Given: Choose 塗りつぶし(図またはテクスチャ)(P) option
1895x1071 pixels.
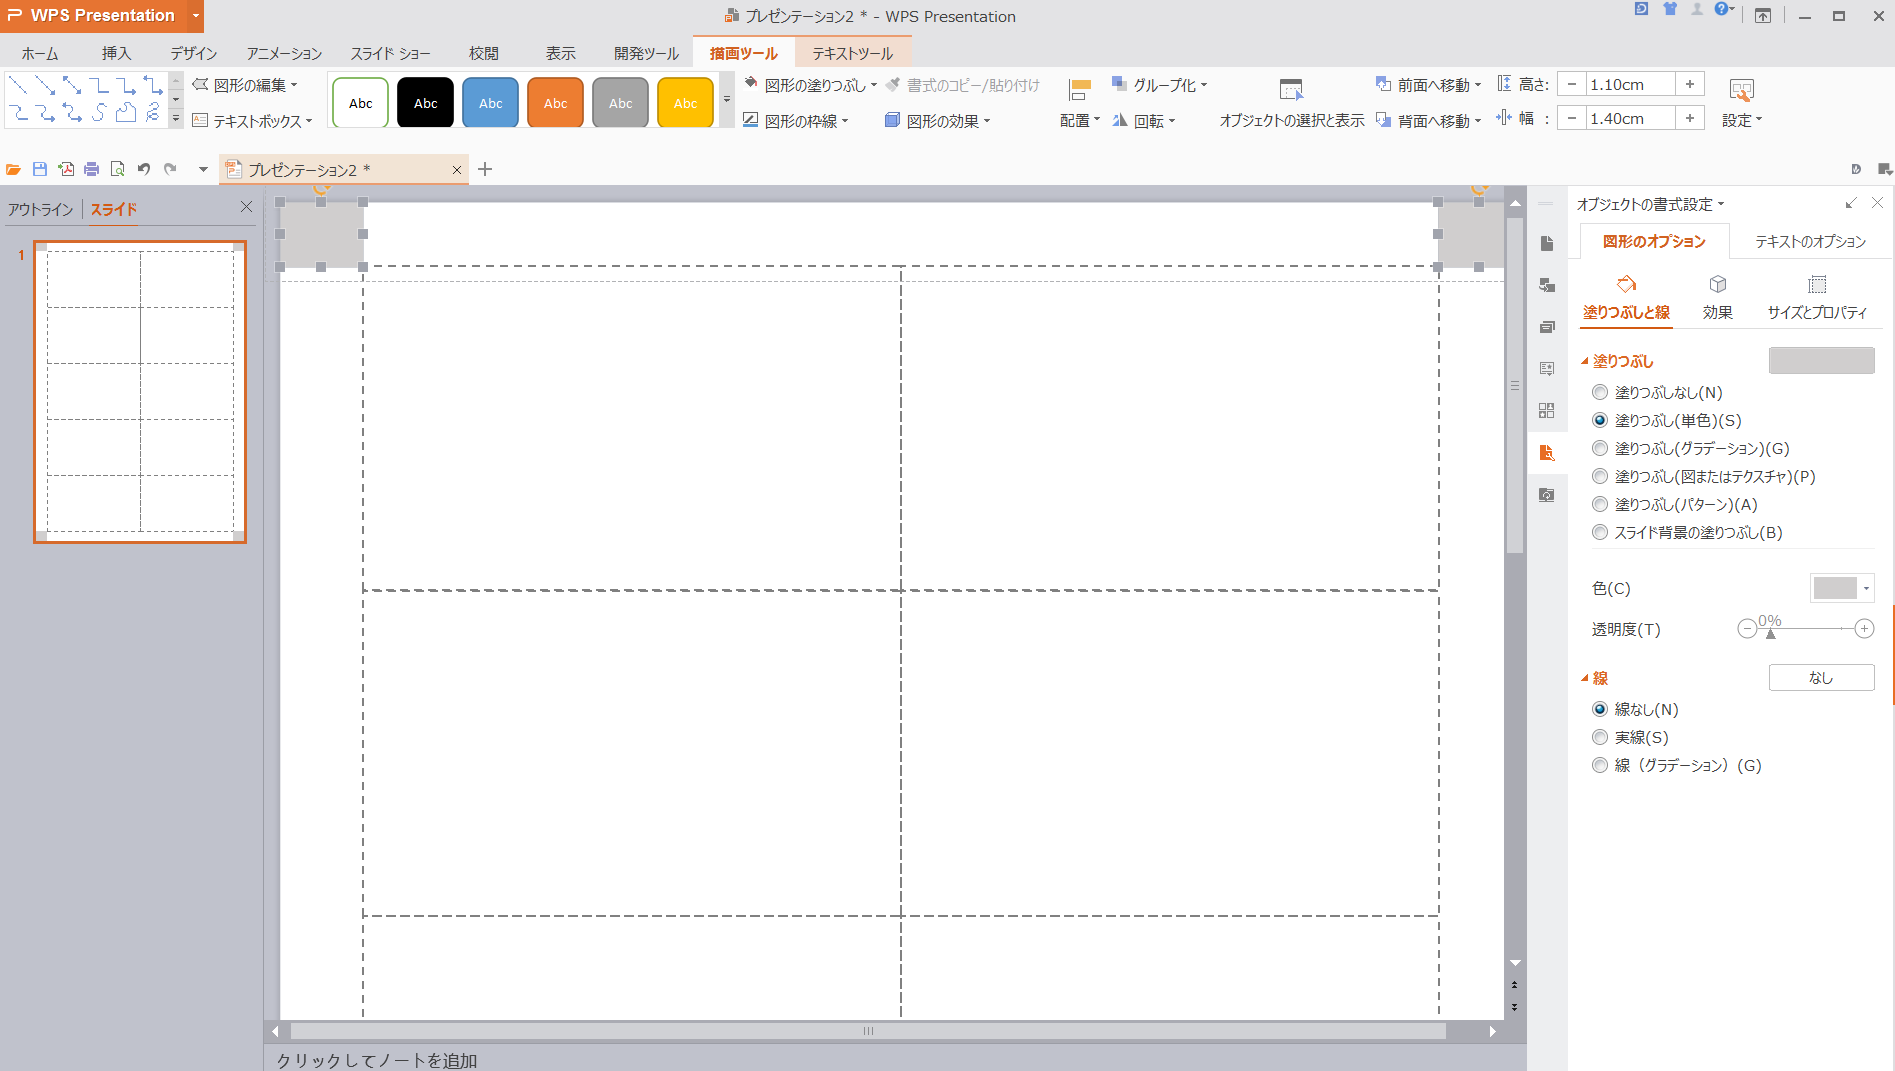Looking at the screenshot, I should [x=1600, y=476].
